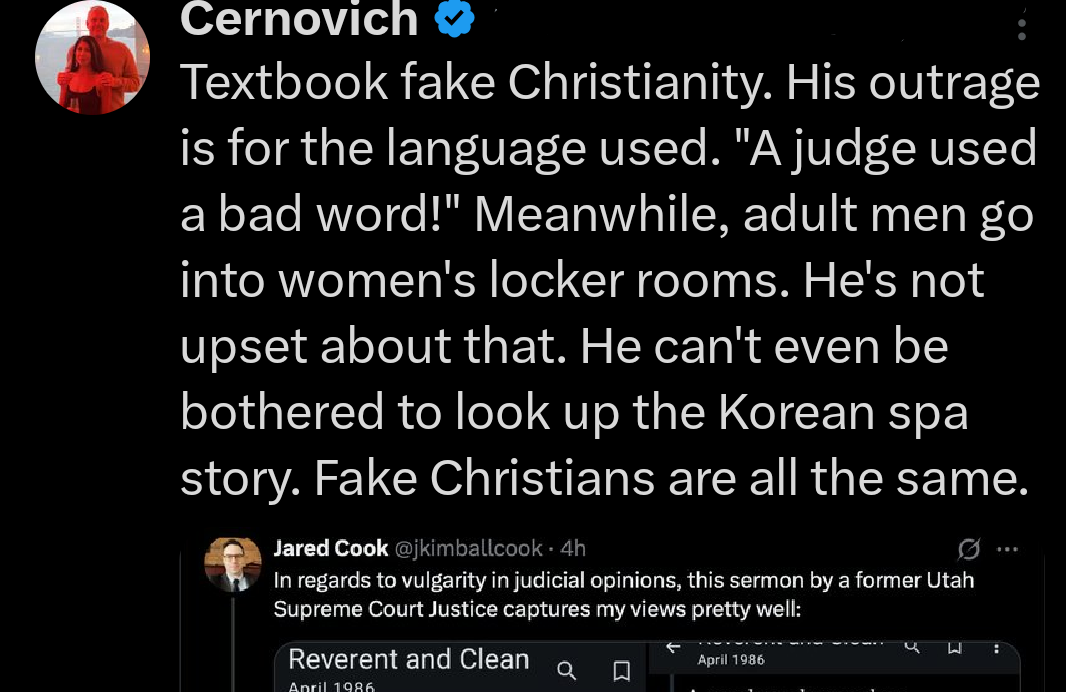Screen dimensions: 1066x692
Task: Toggle the bookmark in right screenshot
Action: coord(954,648)
